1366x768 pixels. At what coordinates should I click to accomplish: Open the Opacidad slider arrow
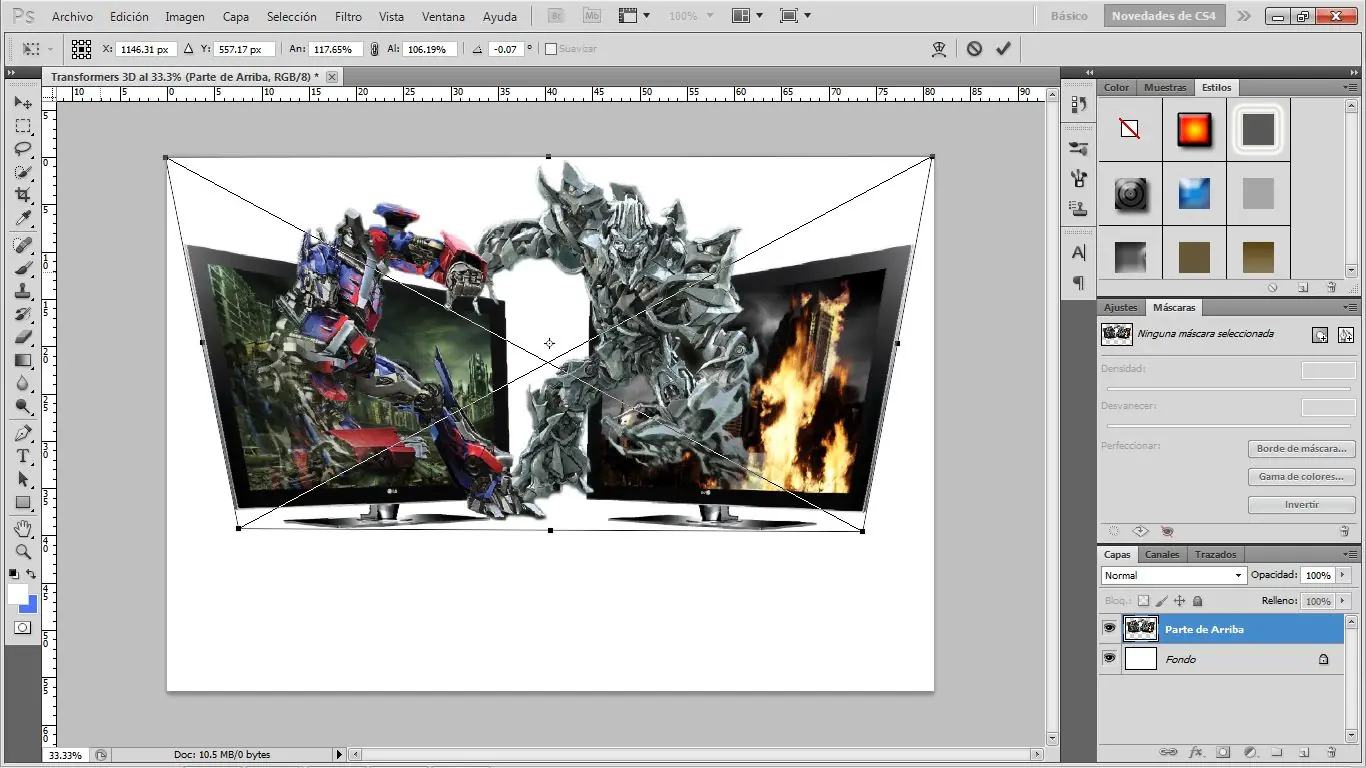click(x=1345, y=575)
